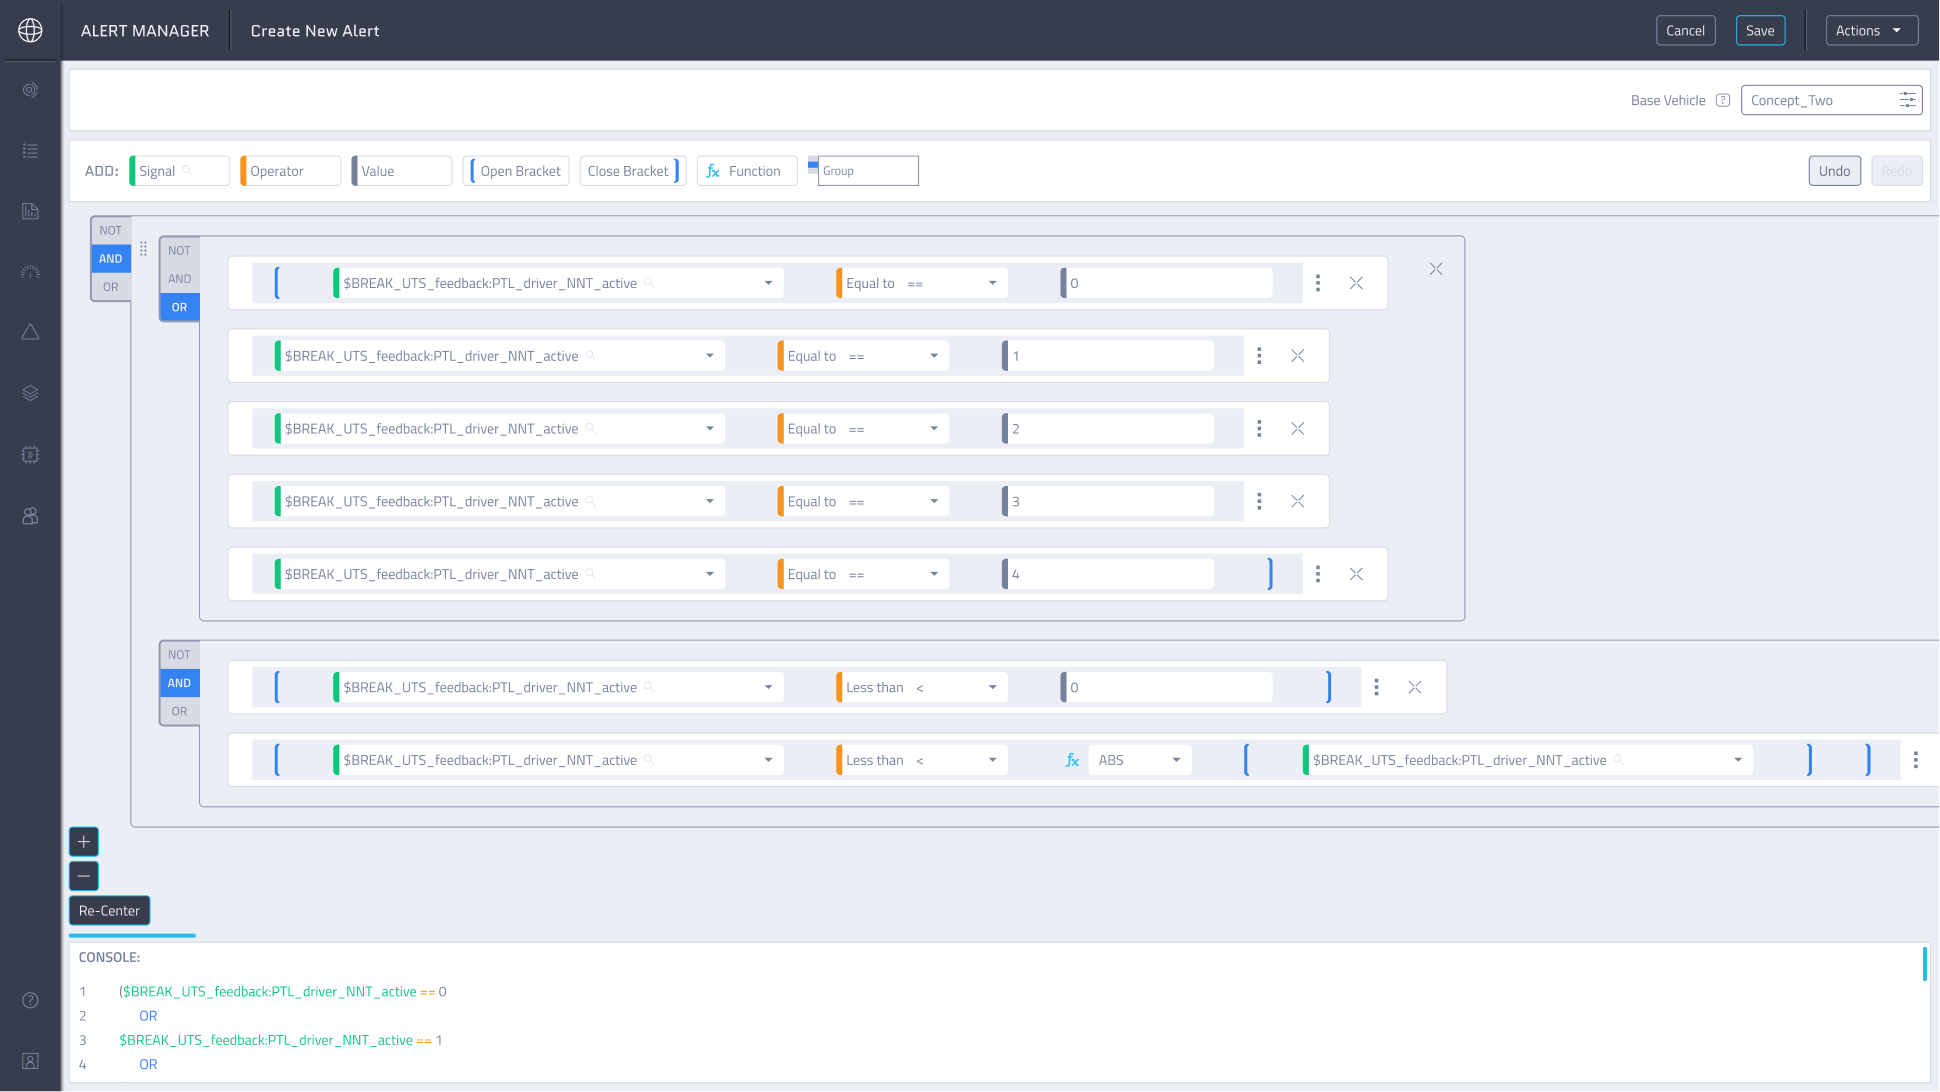Open three-dot menu on value 3 row
Image resolution: width=1940 pixels, height=1092 pixels.
pos(1259,501)
